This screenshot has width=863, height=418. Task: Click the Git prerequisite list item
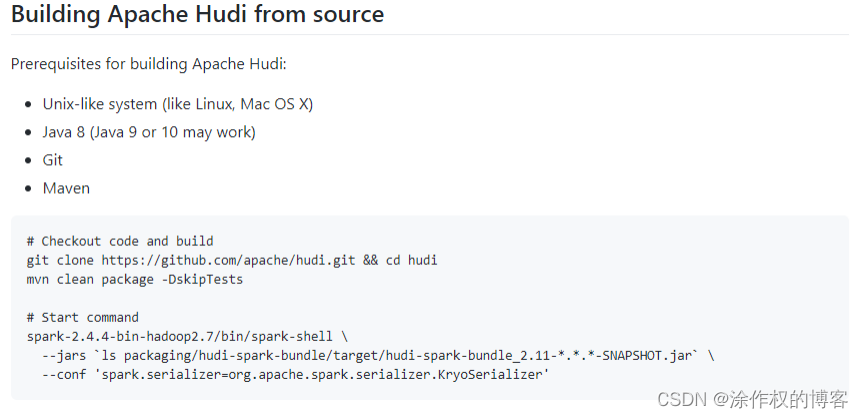(x=53, y=160)
